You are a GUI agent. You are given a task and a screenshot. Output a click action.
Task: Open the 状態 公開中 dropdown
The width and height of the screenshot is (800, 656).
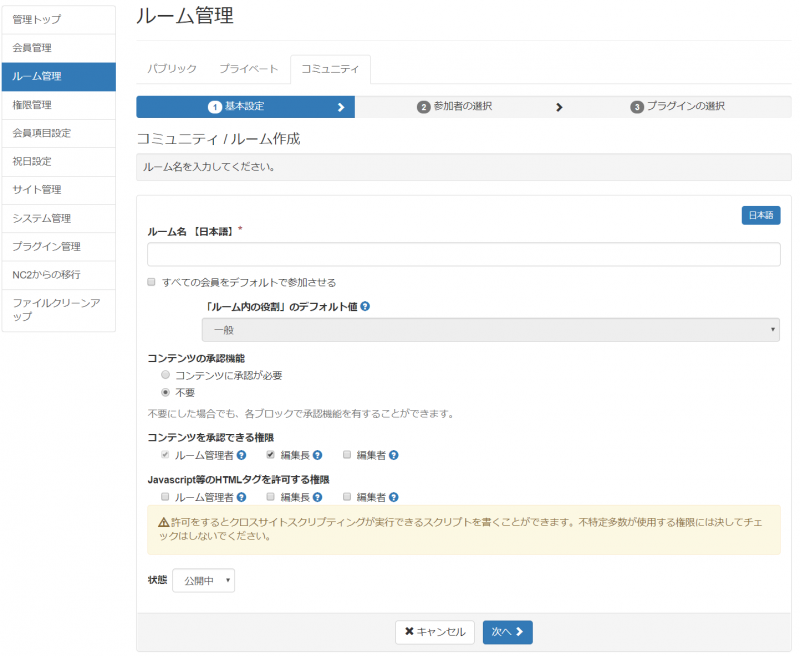203,580
